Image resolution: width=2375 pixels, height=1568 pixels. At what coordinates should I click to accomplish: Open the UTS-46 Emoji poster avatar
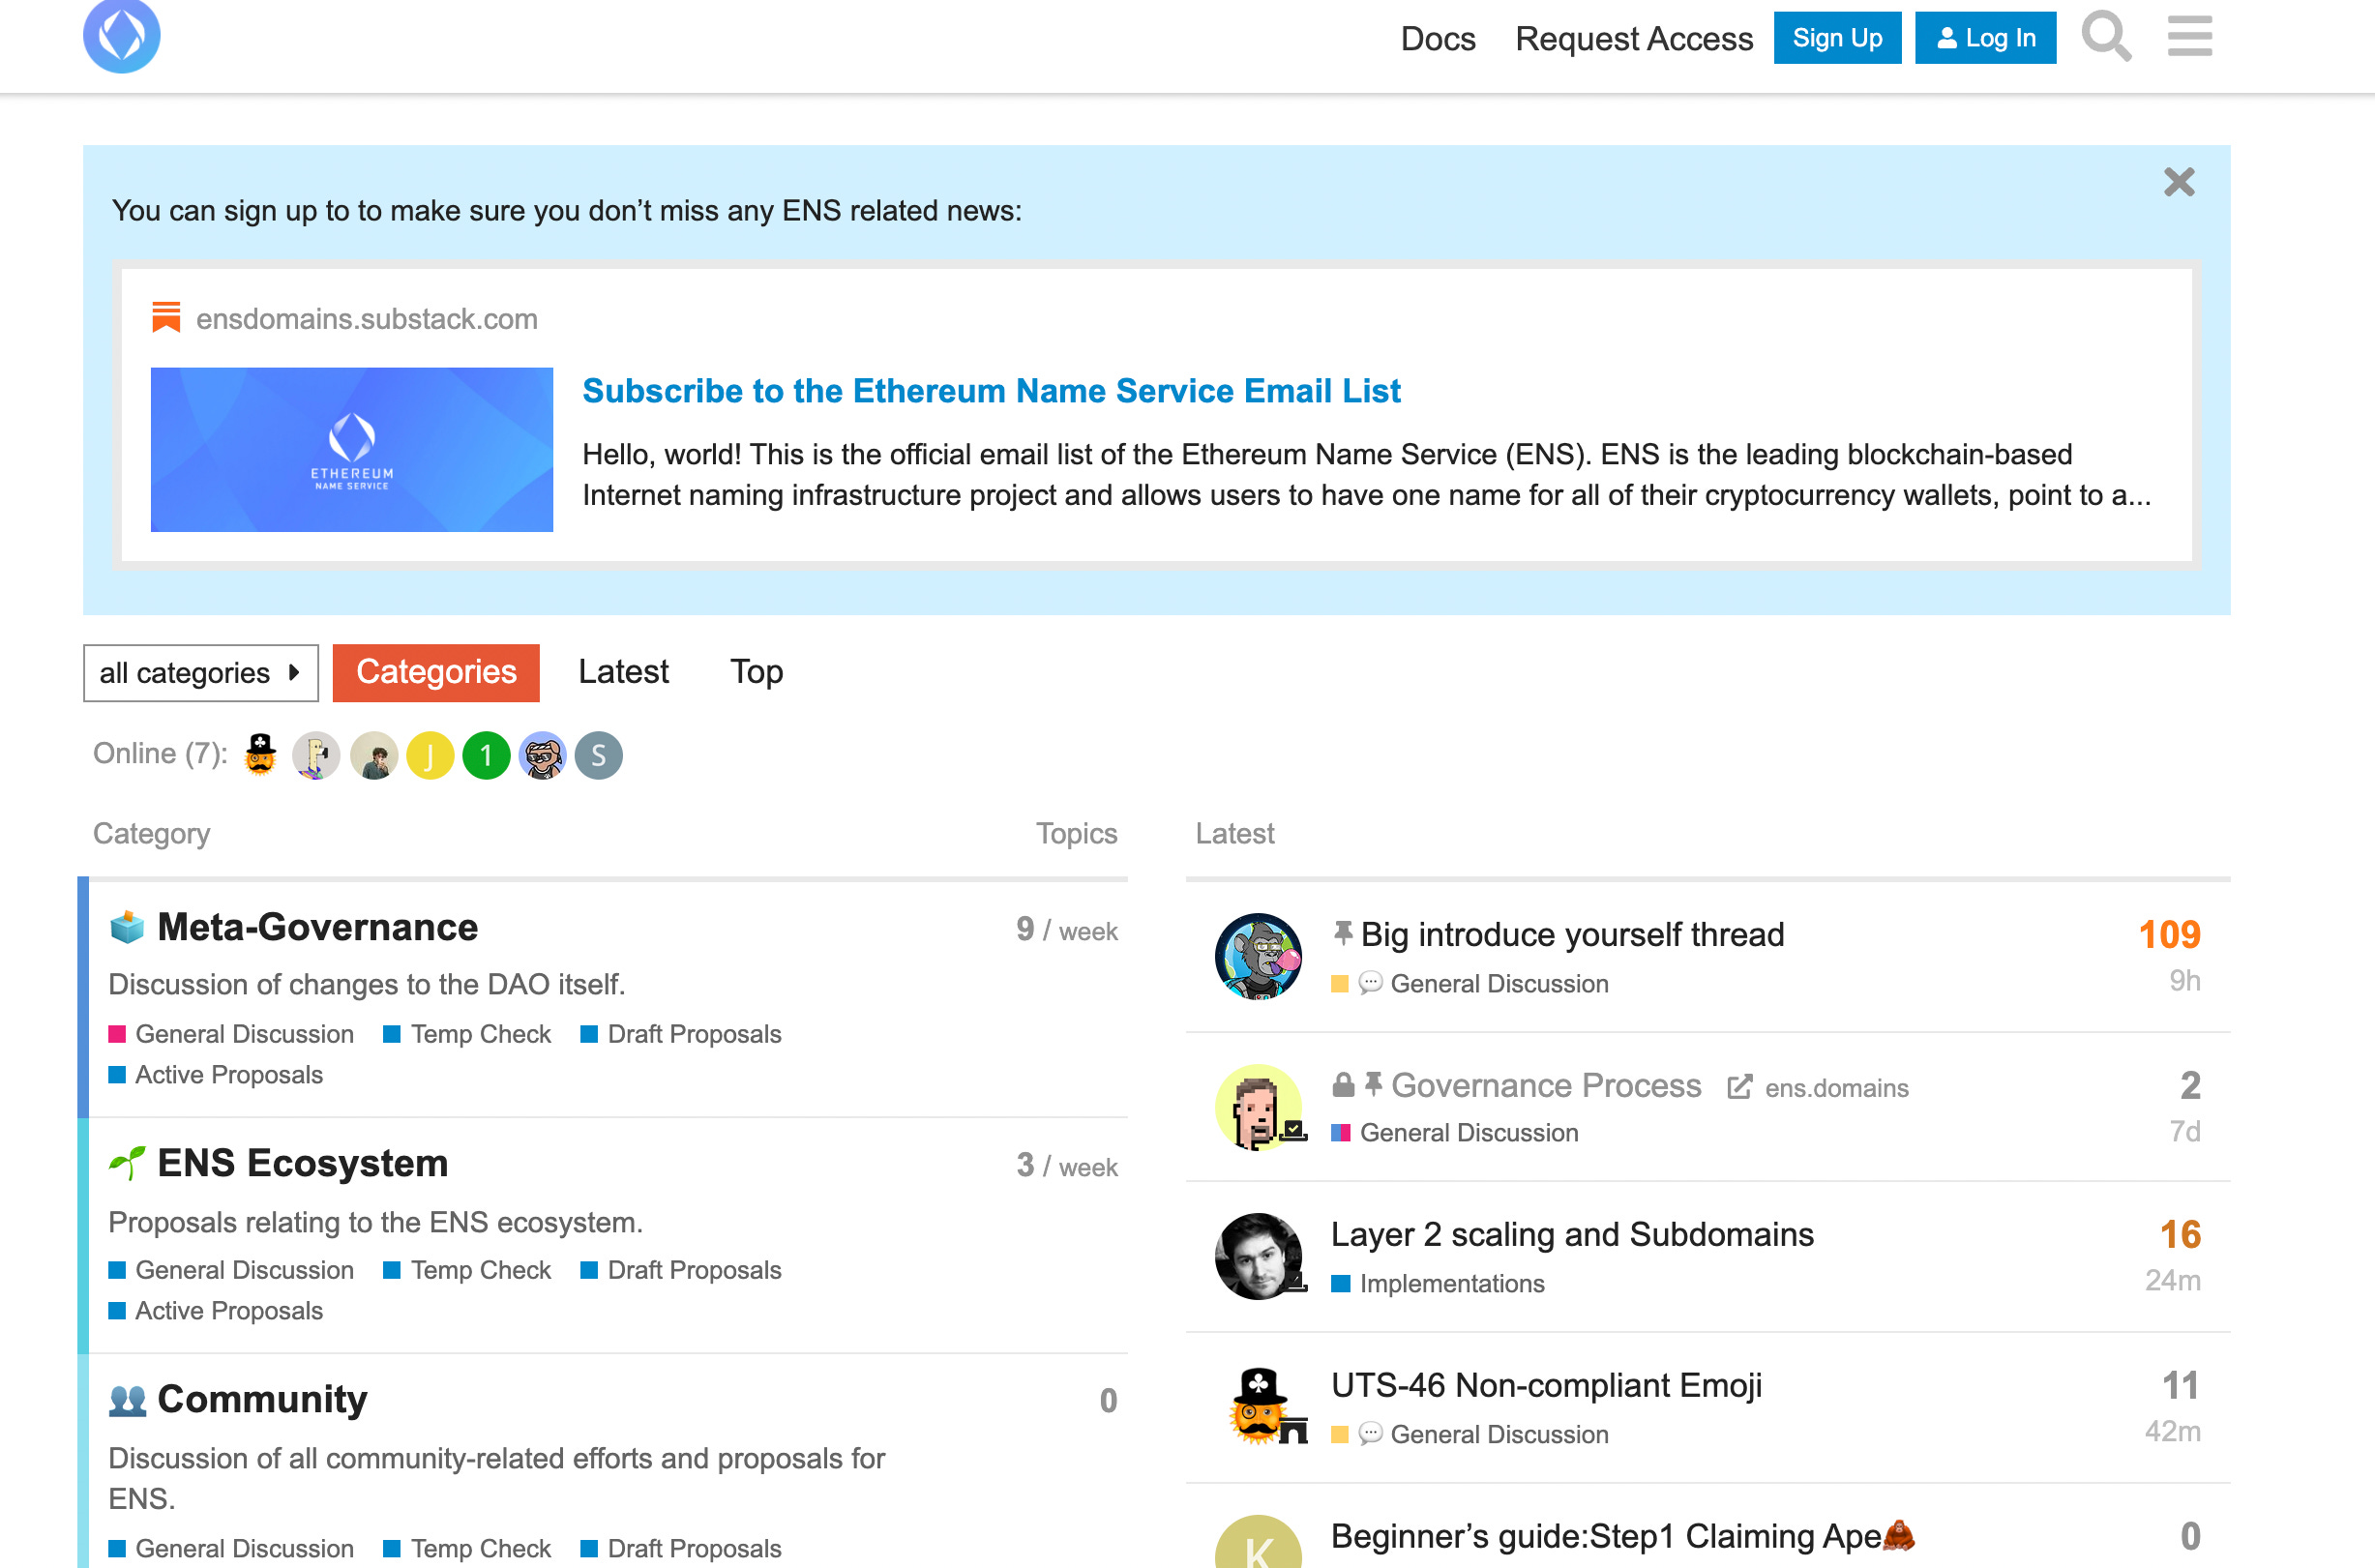1258,1406
